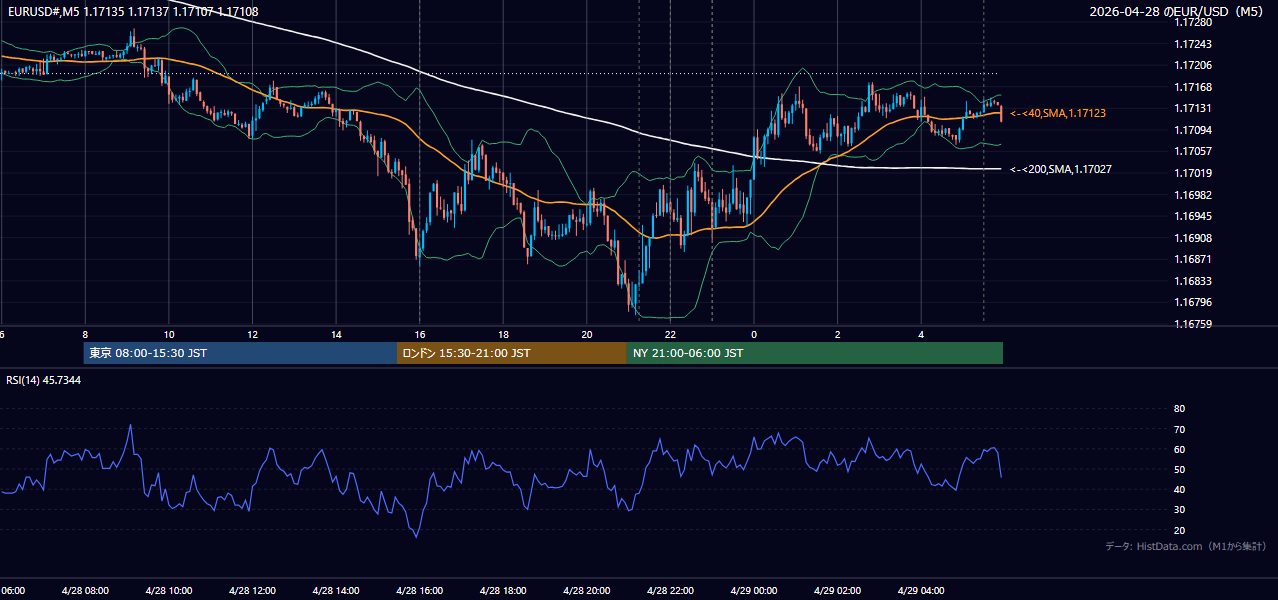Click the 4/28 18:00 bottom time label
The width and height of the screenshot is (1278, 600).
coord(503,590)
